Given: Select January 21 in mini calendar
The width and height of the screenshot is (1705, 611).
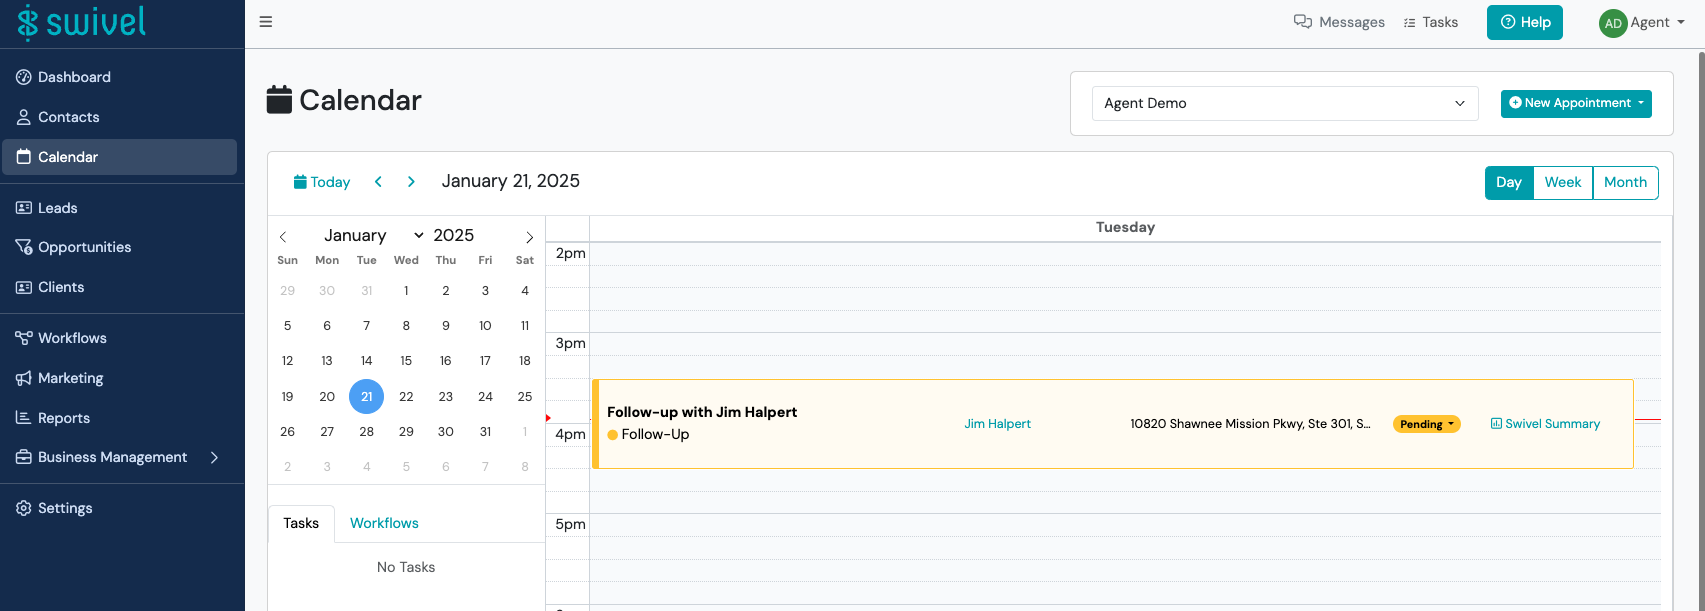Looking at the screenshot, I should (367, 396).
